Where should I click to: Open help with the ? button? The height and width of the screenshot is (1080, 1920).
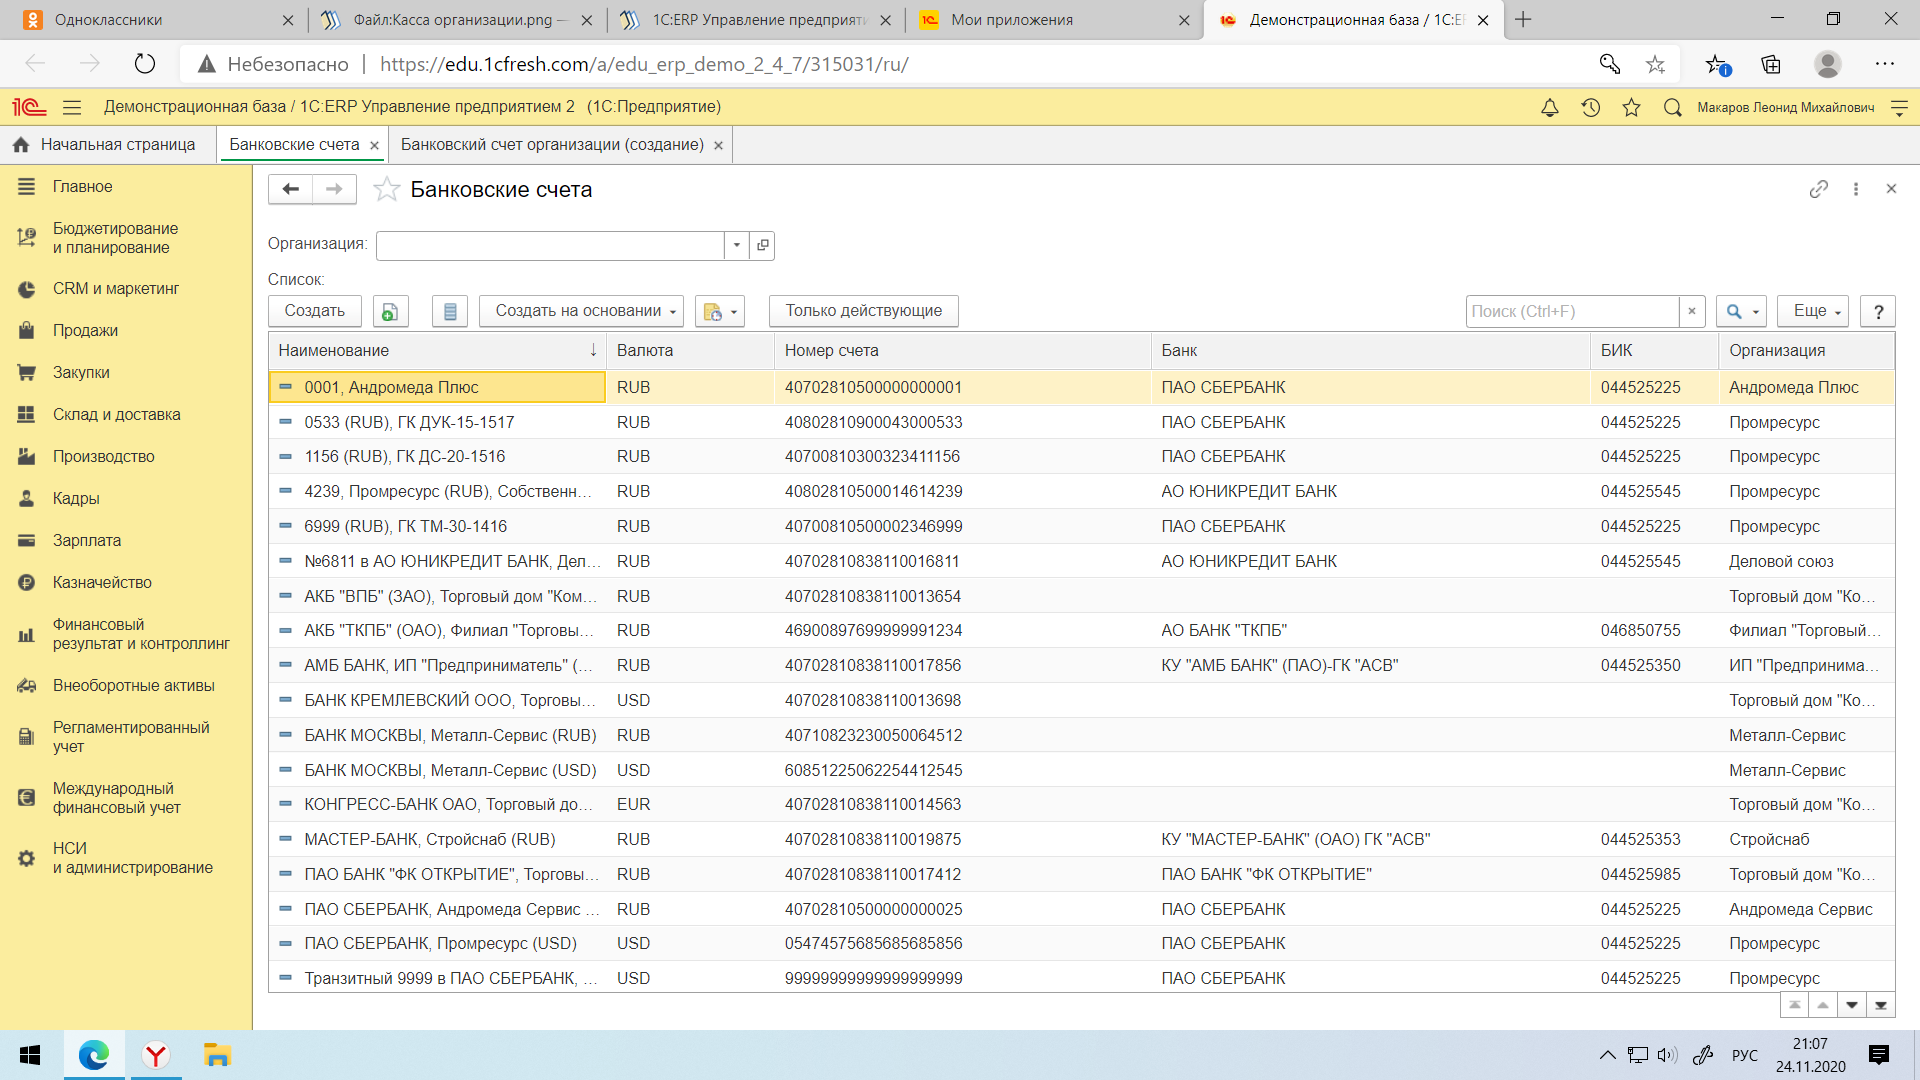pyautogui.click(x=1878, y=312)
